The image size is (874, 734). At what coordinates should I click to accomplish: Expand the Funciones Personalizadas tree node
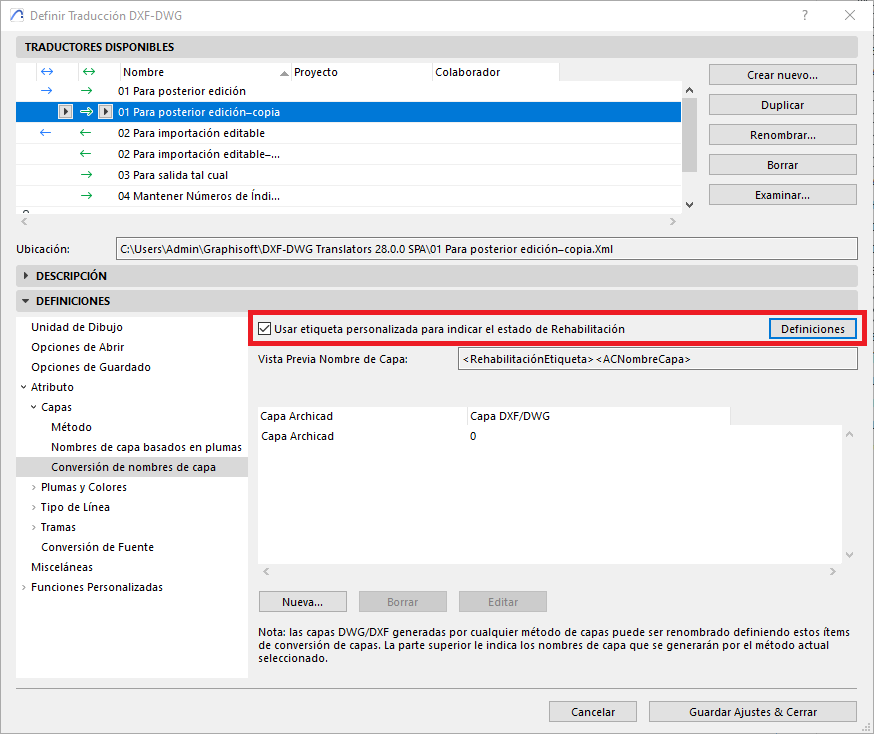[x=24, y=587]
